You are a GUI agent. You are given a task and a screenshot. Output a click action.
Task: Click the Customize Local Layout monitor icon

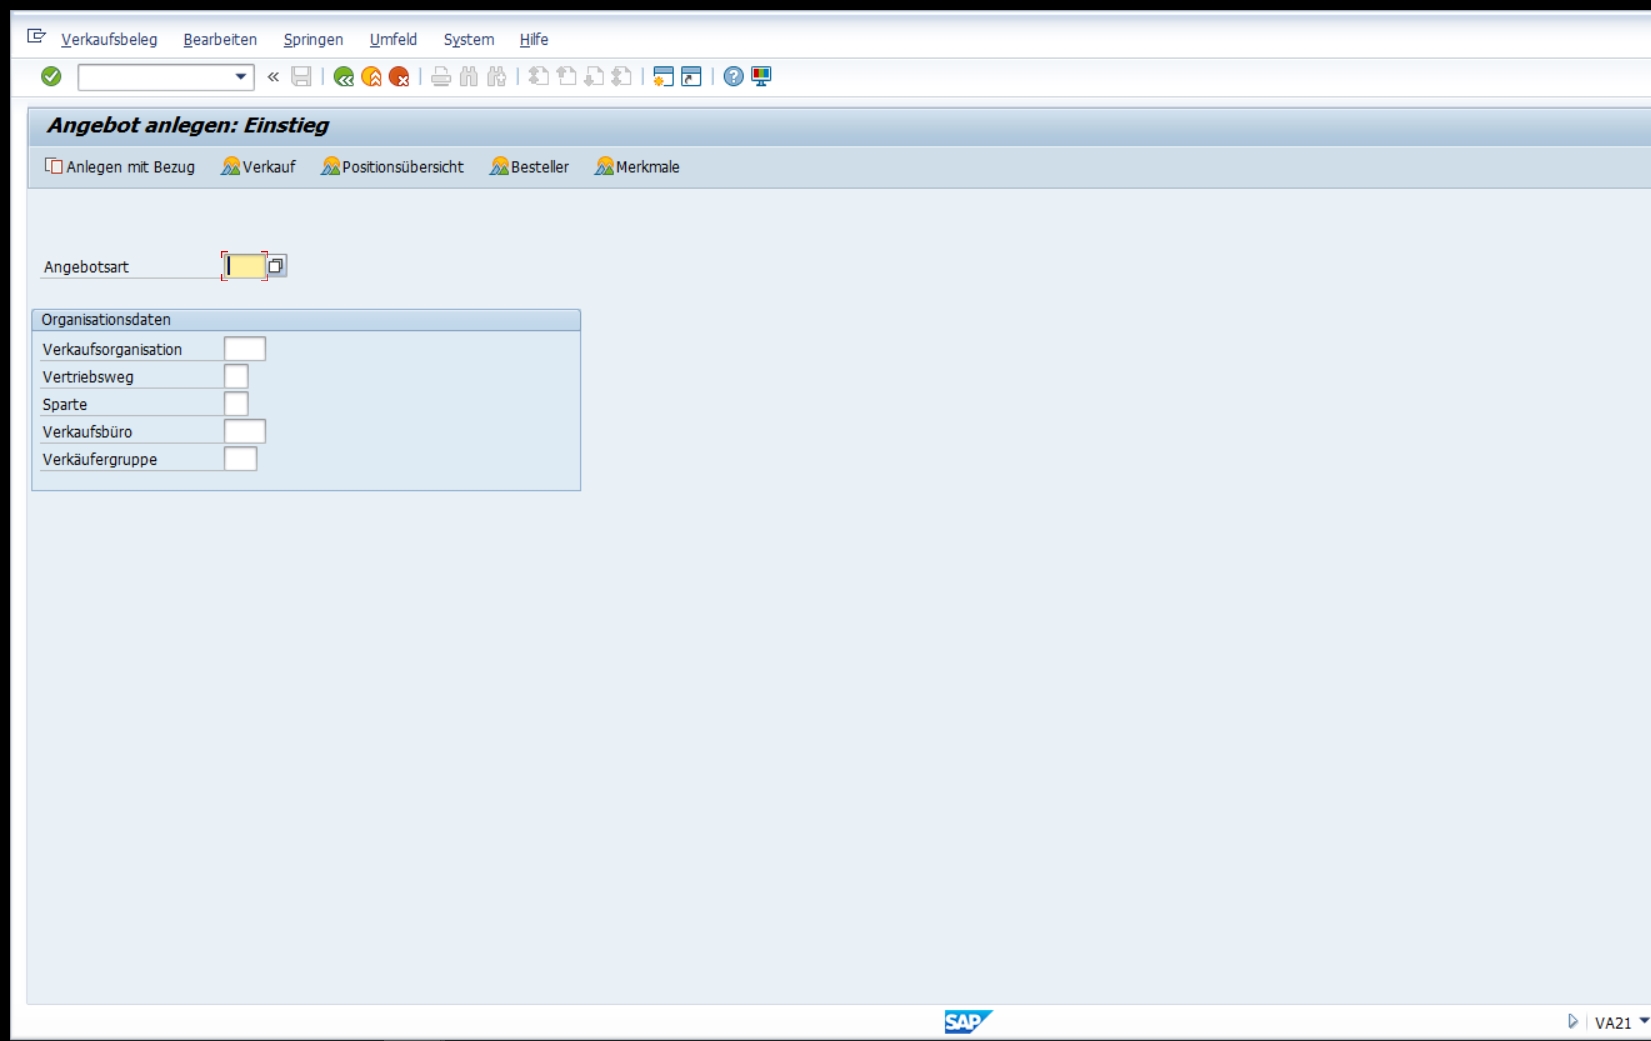point(761,77)
